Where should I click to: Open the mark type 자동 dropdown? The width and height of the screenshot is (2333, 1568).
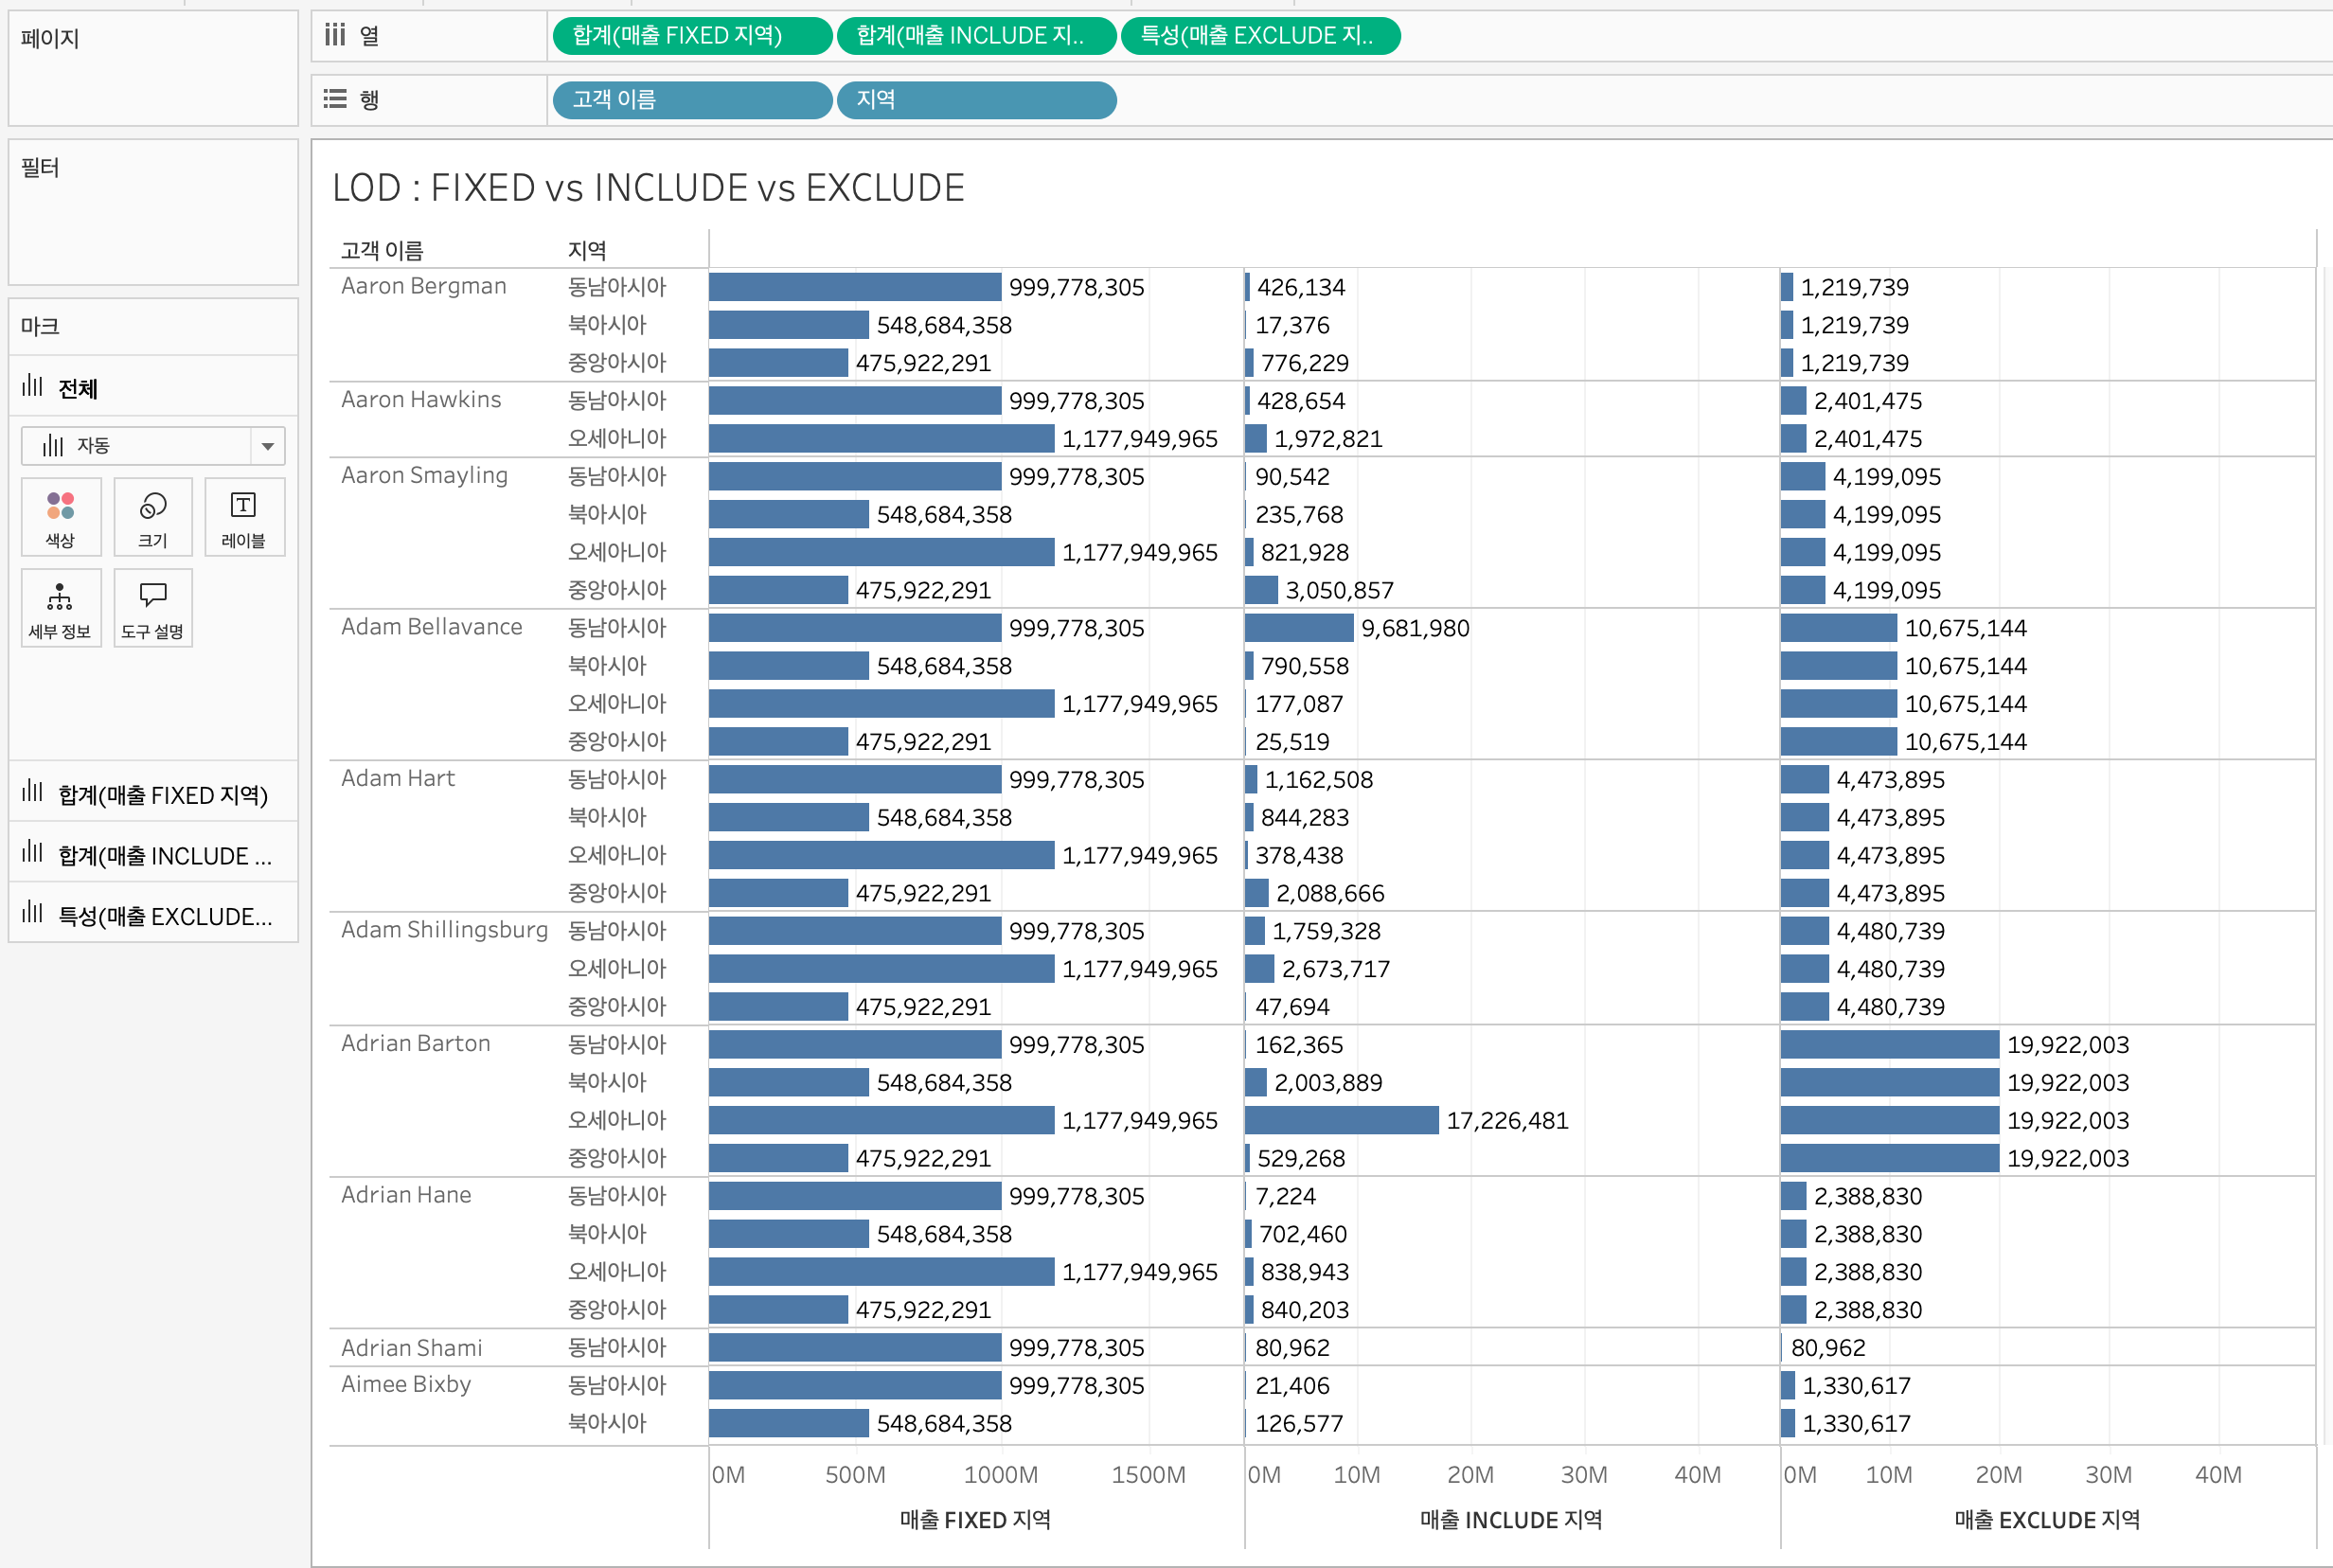(153, 446)
